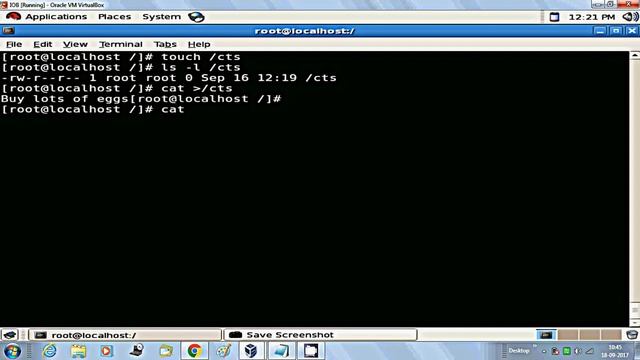This screenshot has width=640, height=360.
Task: Switch to VirtualBox cube icon on taskbar
Action: pyautogui.click(x=251, y=351)
